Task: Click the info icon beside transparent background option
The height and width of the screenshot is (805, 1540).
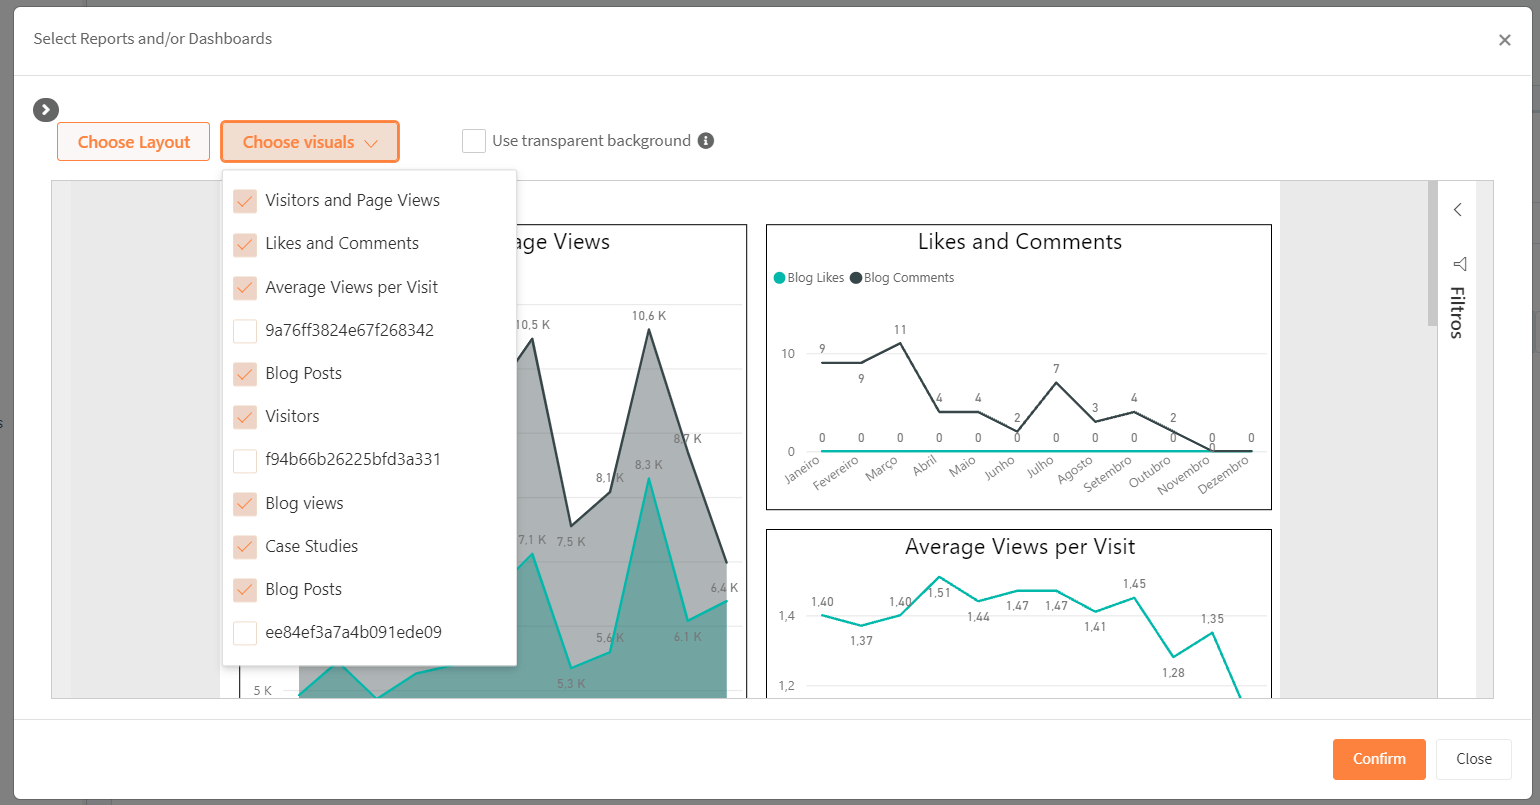Action: (x=707, y=140)
